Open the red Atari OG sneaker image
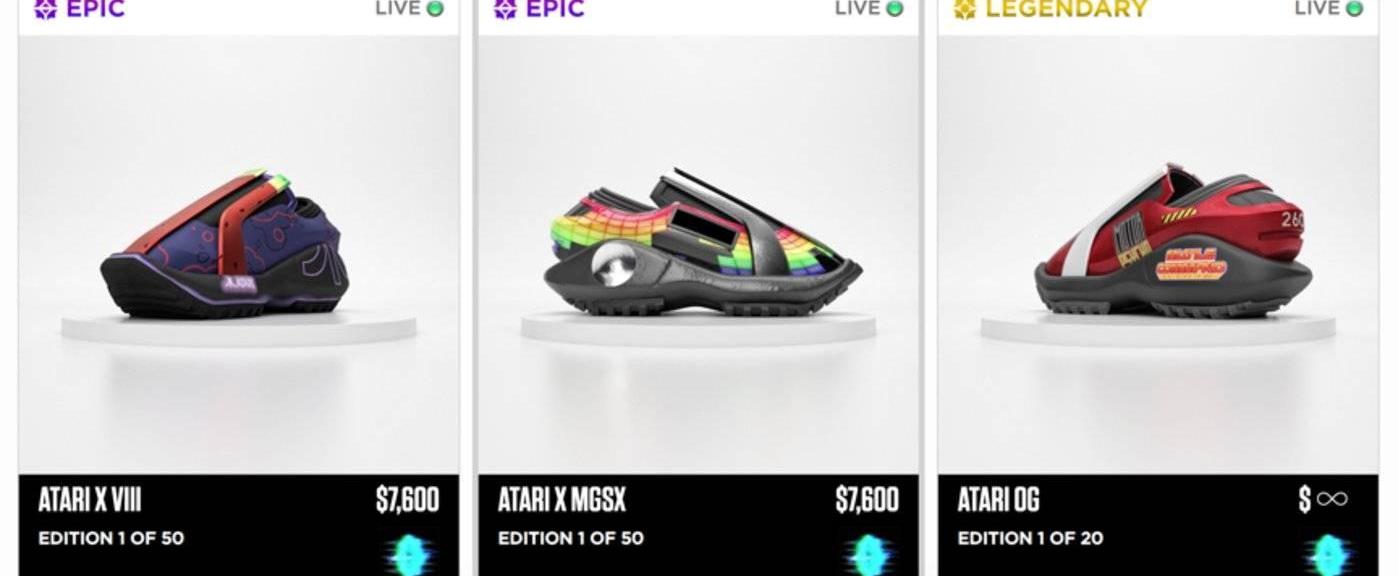 1172,242
